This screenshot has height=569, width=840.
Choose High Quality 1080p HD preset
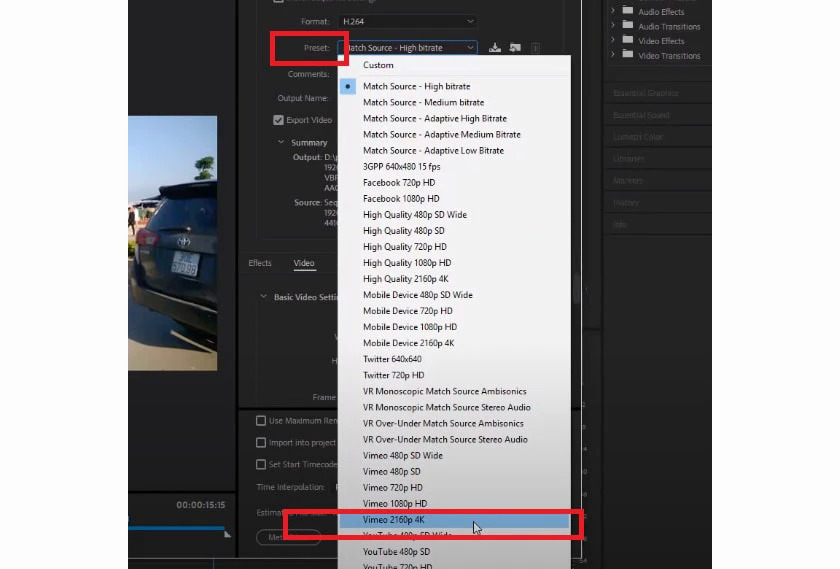[454, 263]
